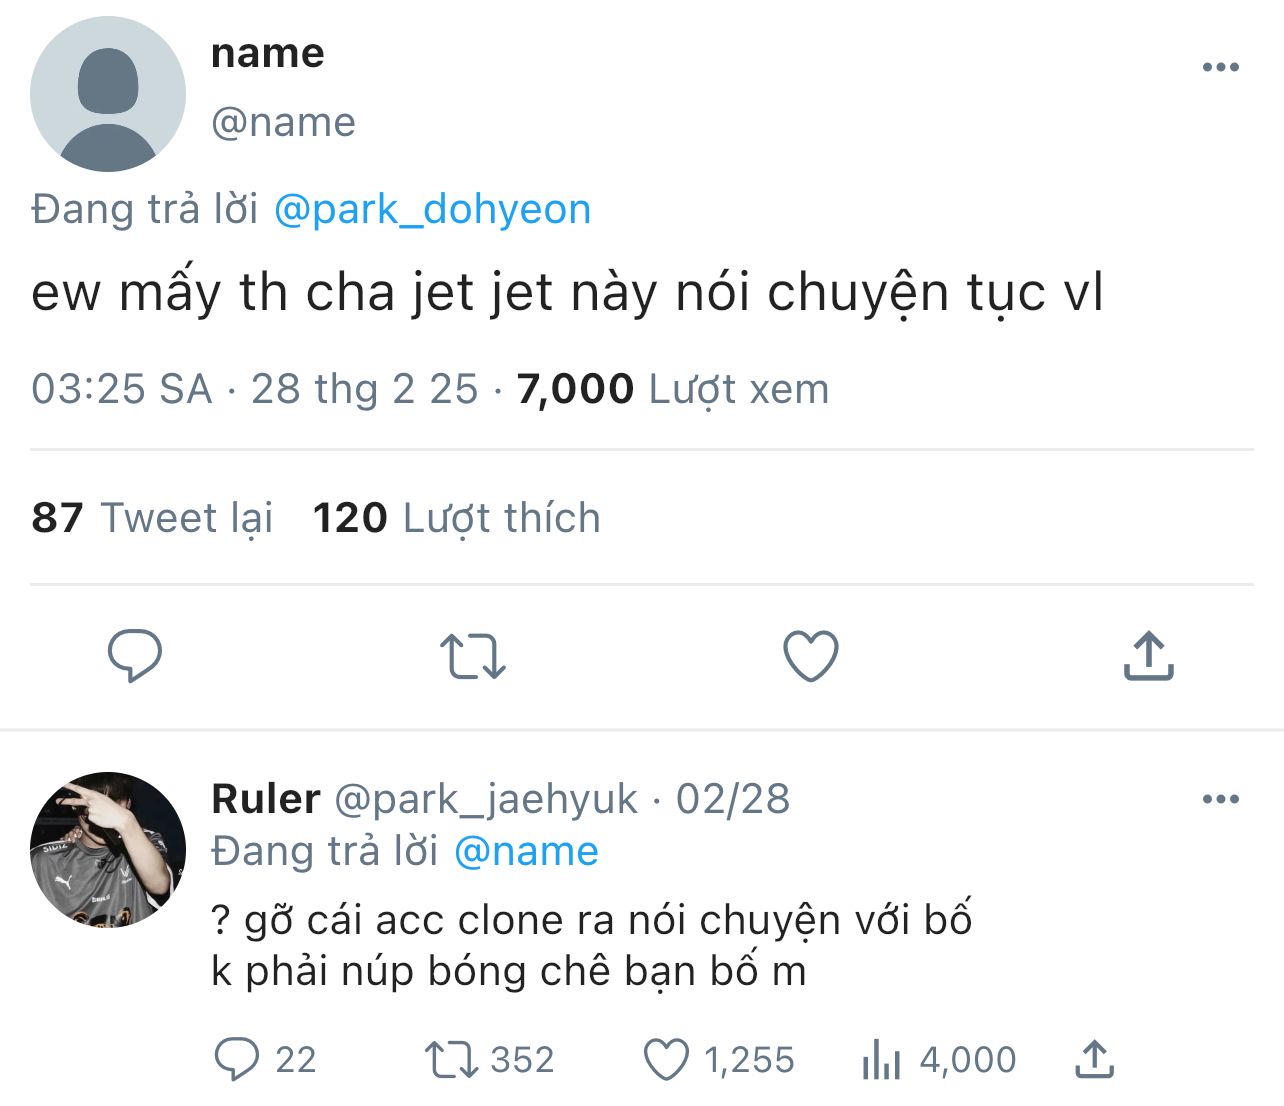1284x1106 pixels.
Task: Click the share icon under main tweet
Action: pos(1148,656)
